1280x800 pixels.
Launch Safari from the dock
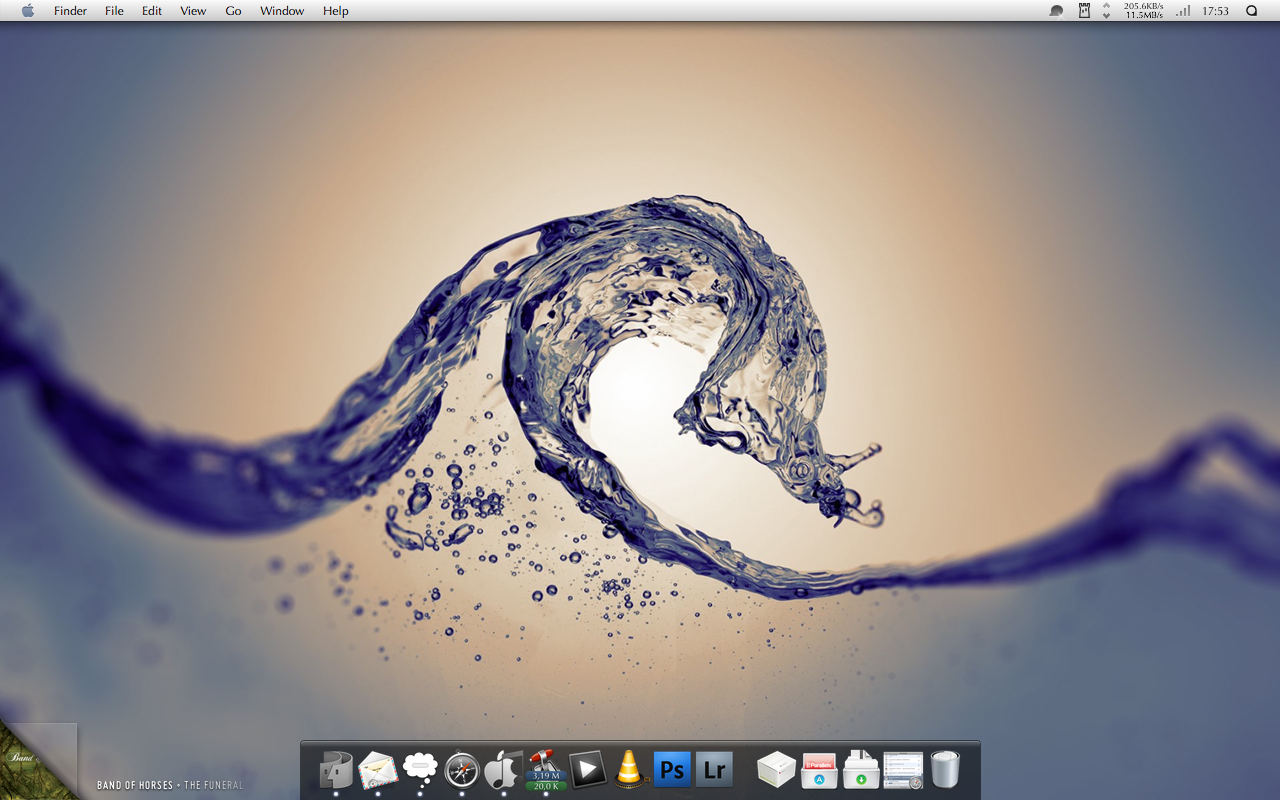point(462,770)
